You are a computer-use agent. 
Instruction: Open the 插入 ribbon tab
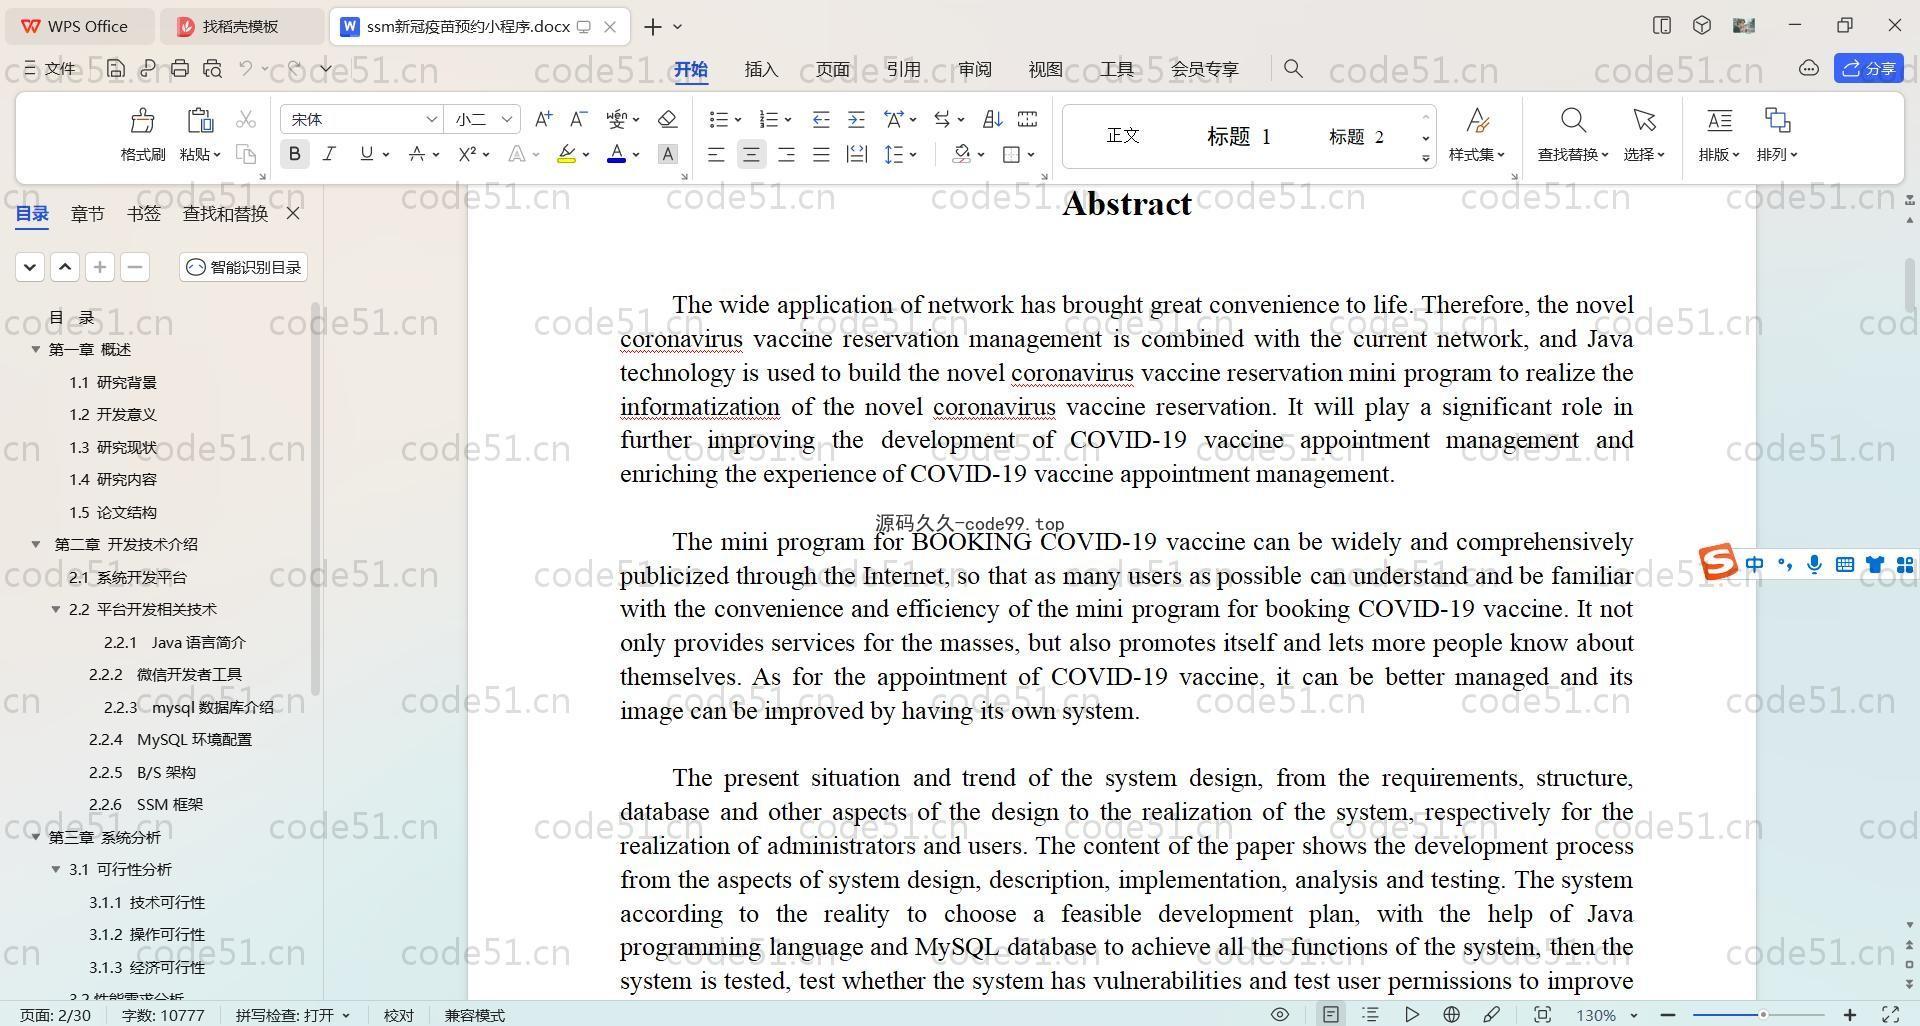point(761,69)
